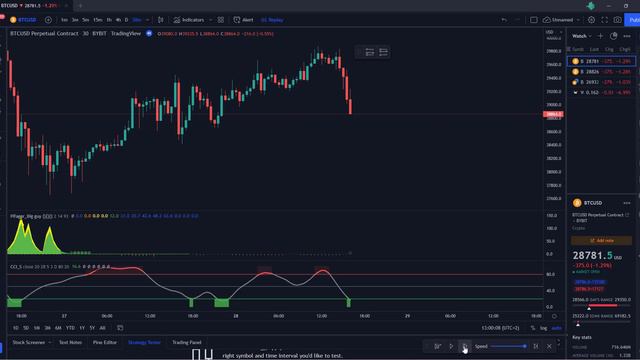Select the YTD date range
Viewport: 640px width, 360px height.
click(x=70, y=328)
